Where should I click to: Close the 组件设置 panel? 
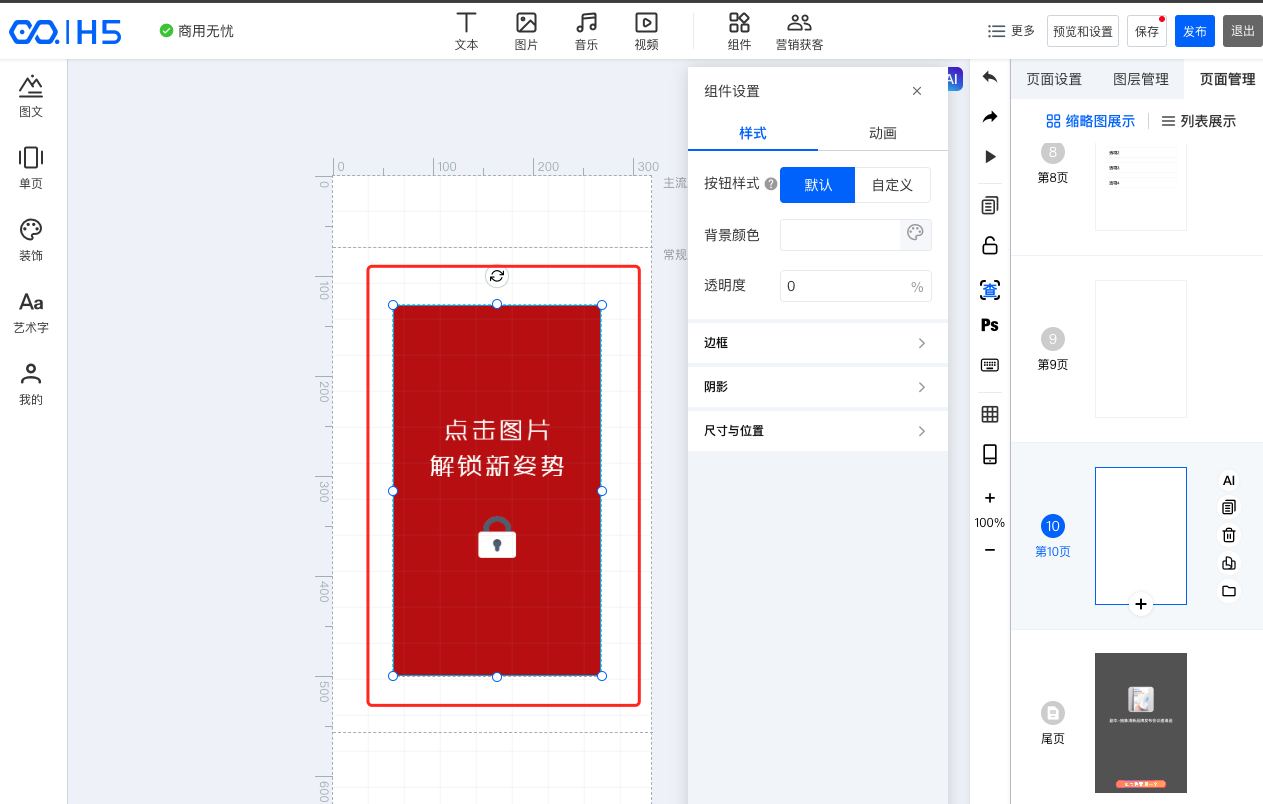(917, 91)
